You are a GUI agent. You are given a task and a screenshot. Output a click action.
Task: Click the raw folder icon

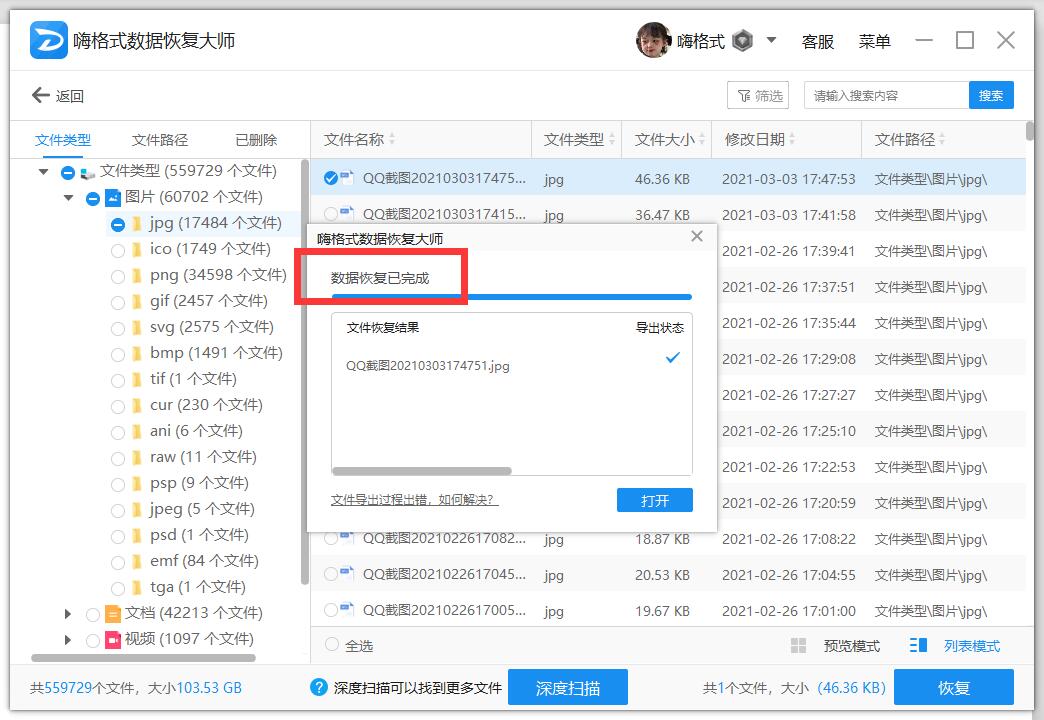136,458
